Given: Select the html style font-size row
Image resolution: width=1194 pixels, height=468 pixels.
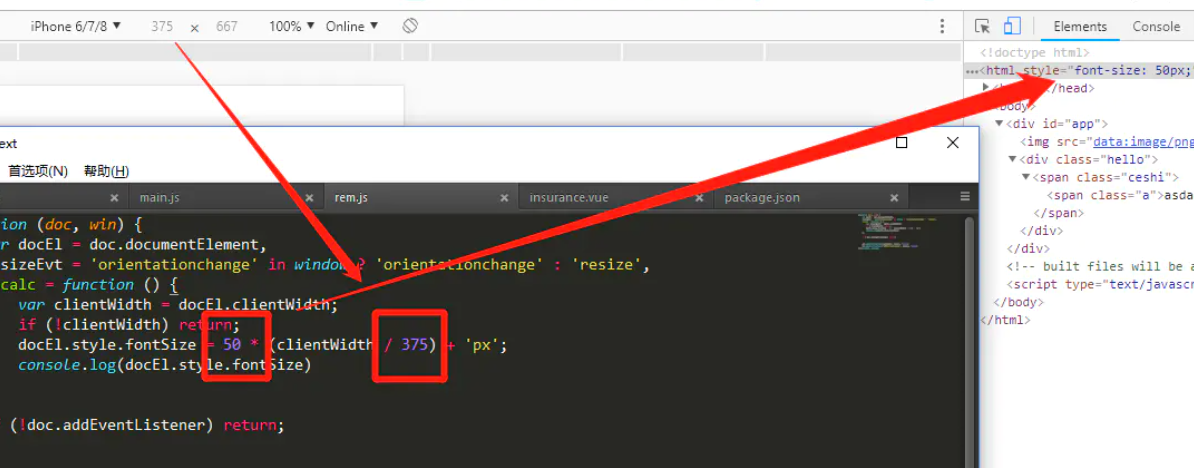Looking at the screenshot, I should coord(1080,70).
